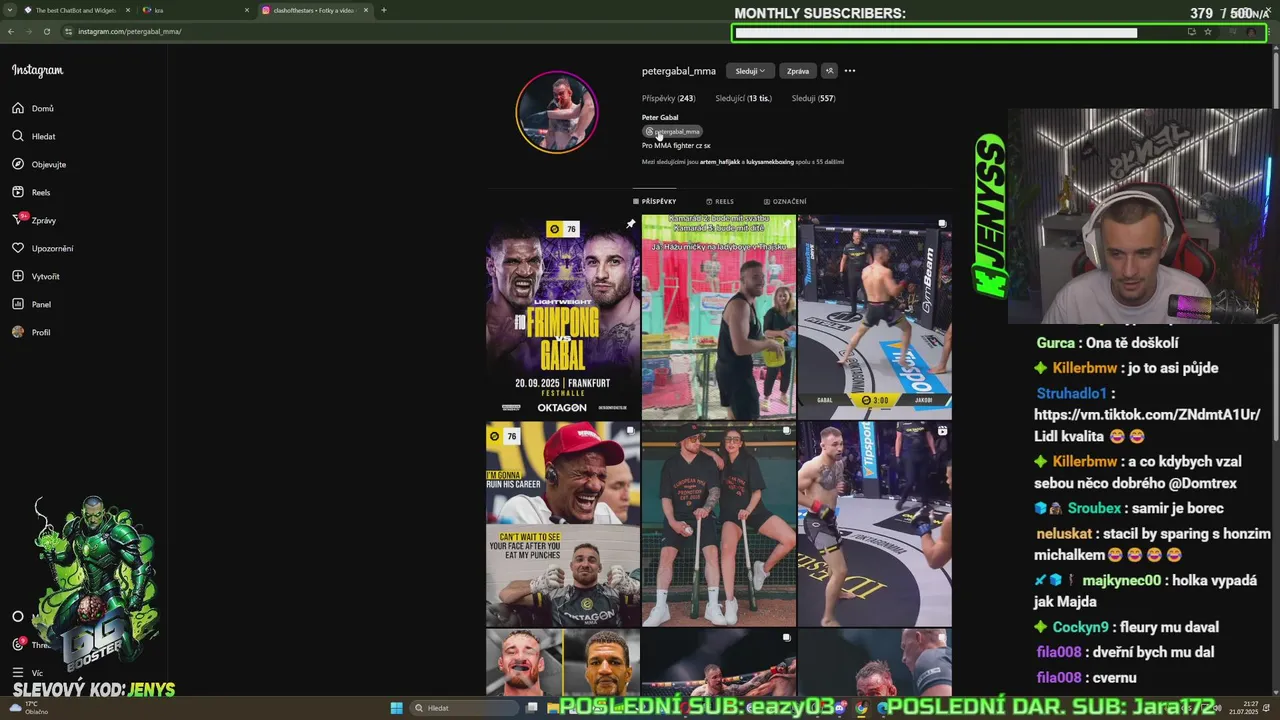
Task: Click the browser forward arrow
Action: point(28,31)
